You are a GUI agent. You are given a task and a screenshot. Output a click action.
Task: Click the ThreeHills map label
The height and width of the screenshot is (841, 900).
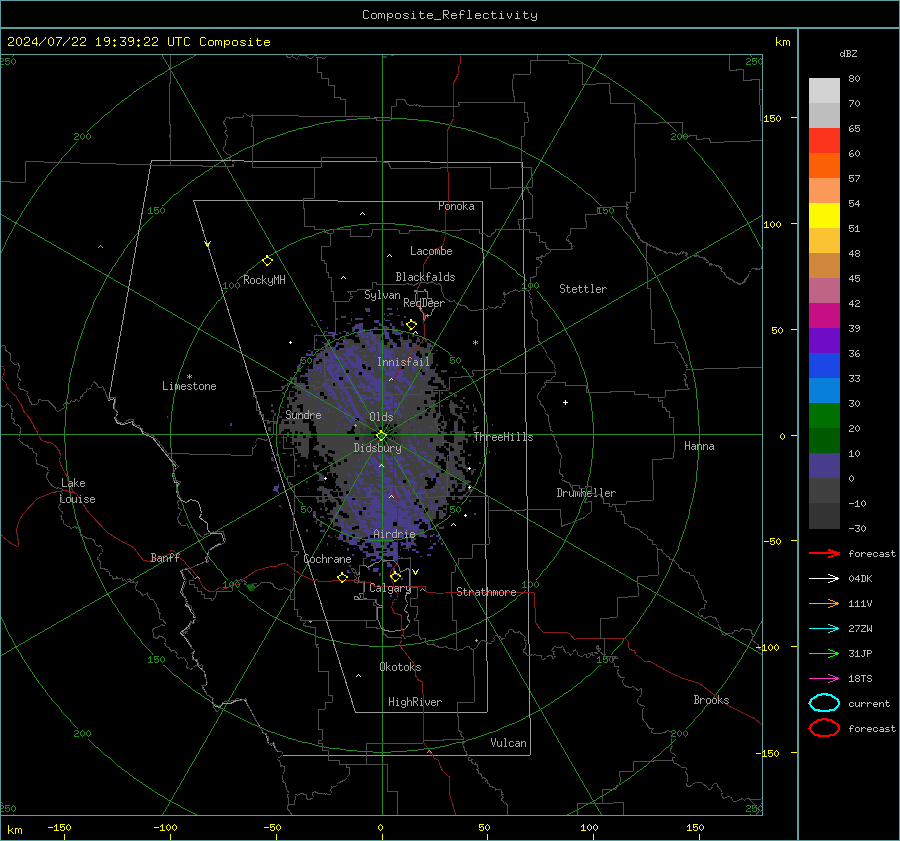(503, 437)
